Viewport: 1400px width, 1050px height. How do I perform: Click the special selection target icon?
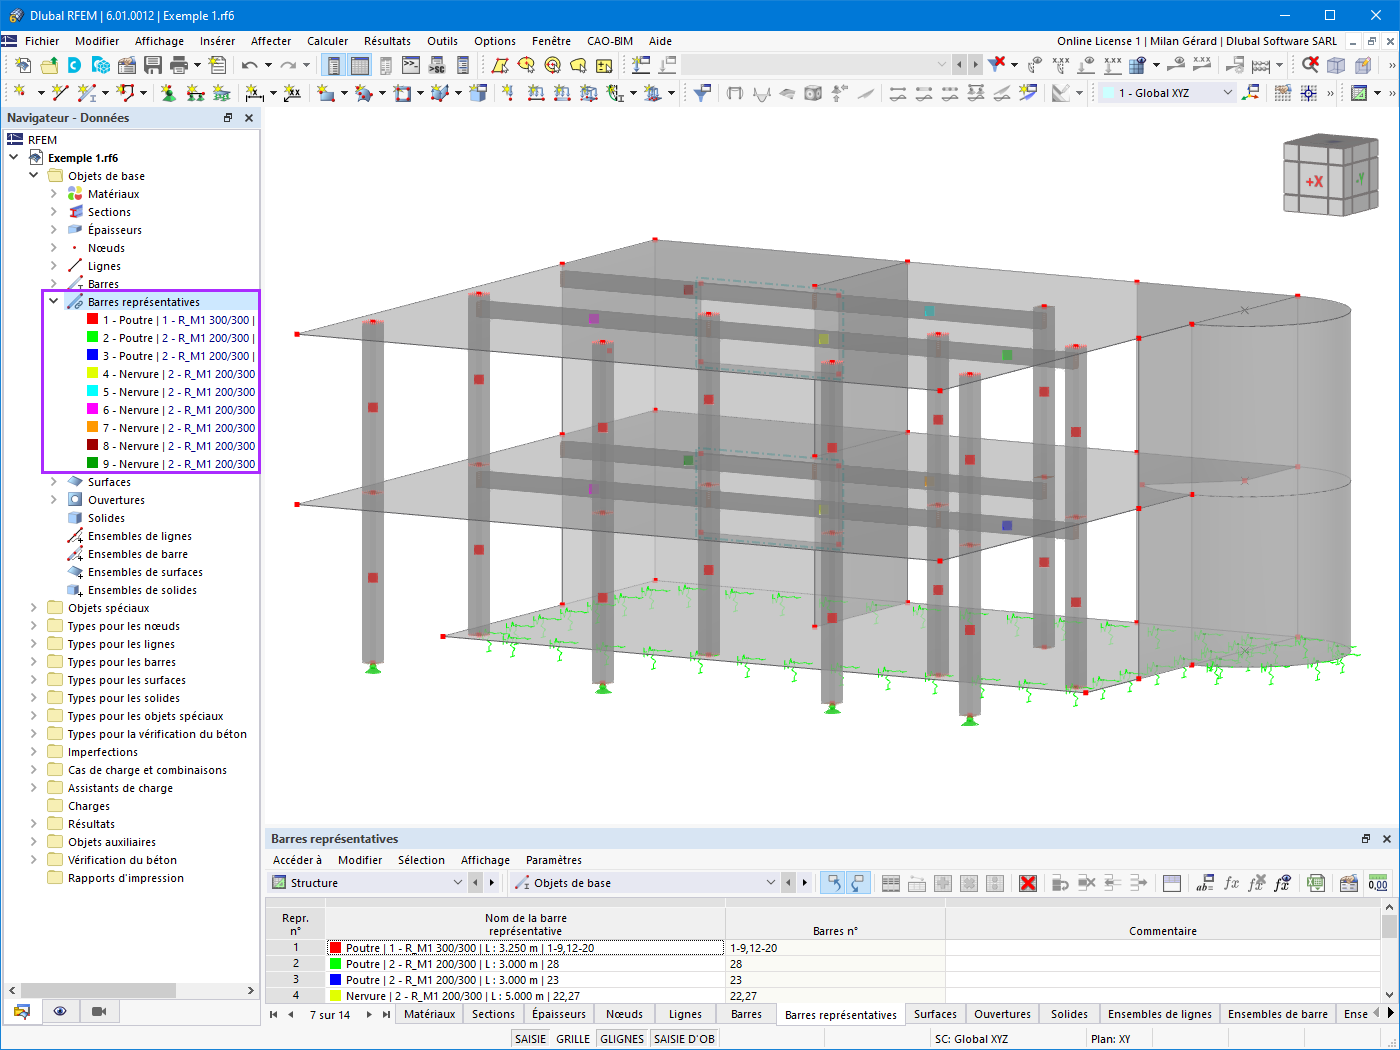pos(552,65)
